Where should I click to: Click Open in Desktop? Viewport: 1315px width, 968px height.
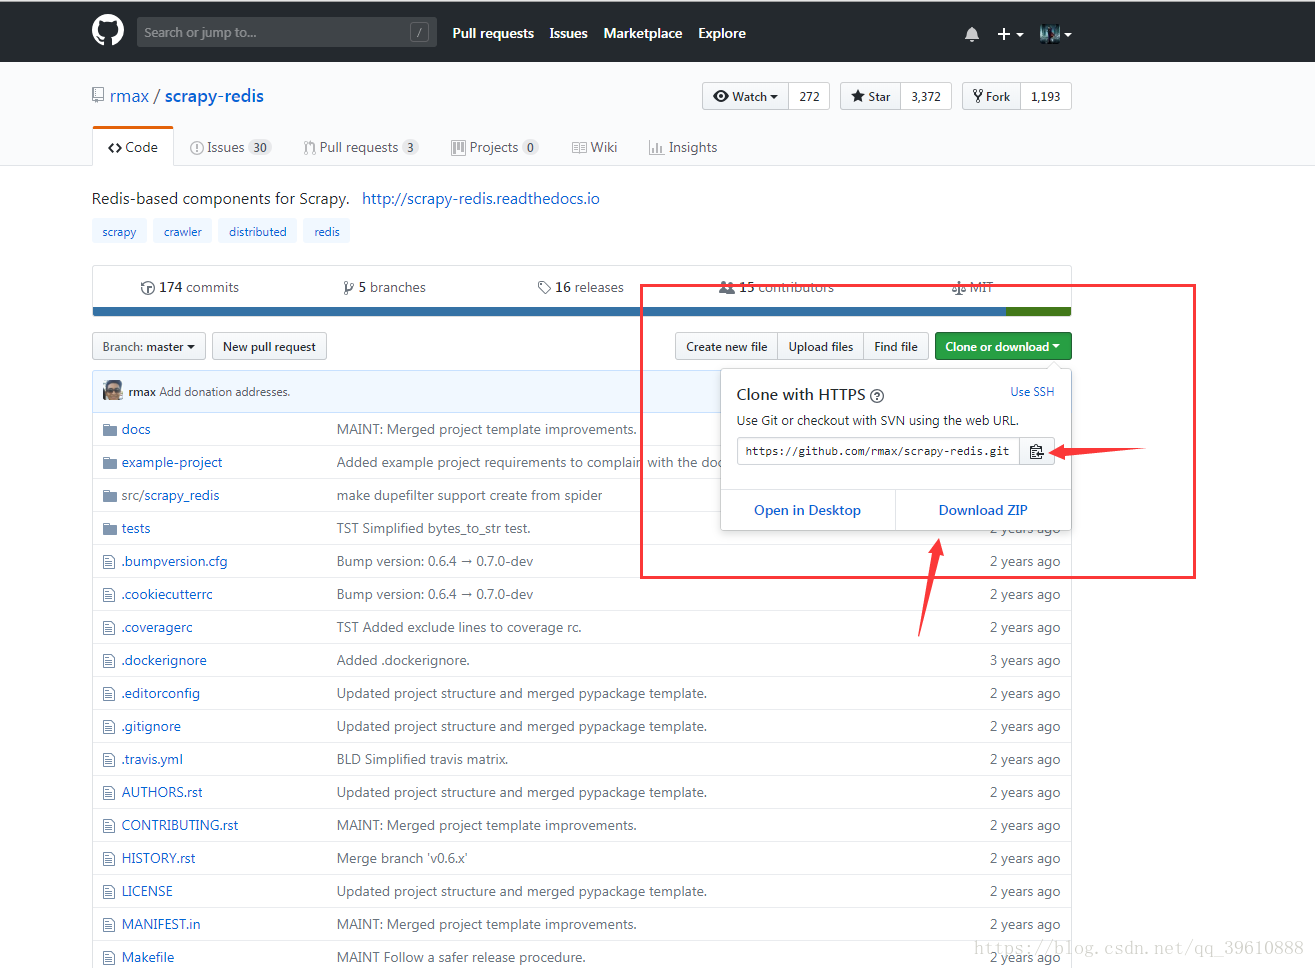pyautogui.click(x=807, y=510)
